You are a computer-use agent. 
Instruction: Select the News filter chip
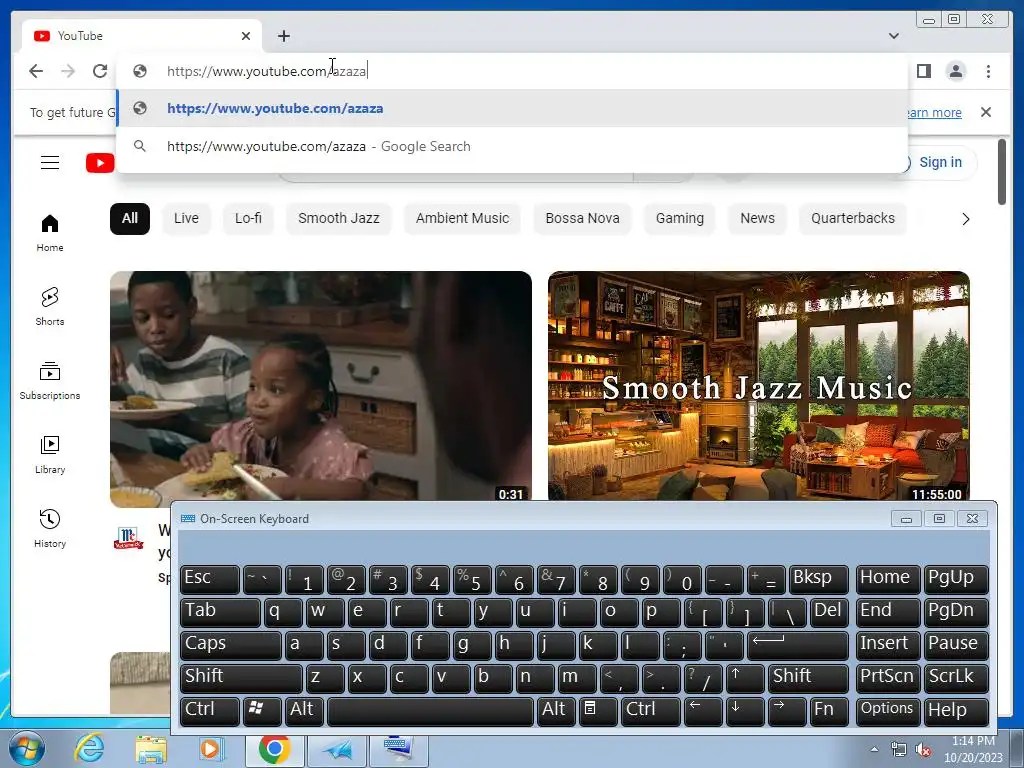[758, 218]
